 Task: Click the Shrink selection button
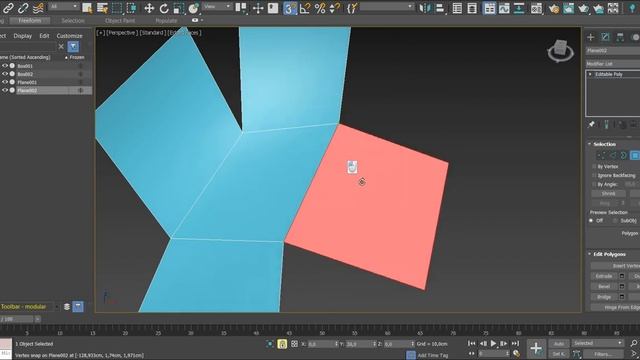[609, 193]
